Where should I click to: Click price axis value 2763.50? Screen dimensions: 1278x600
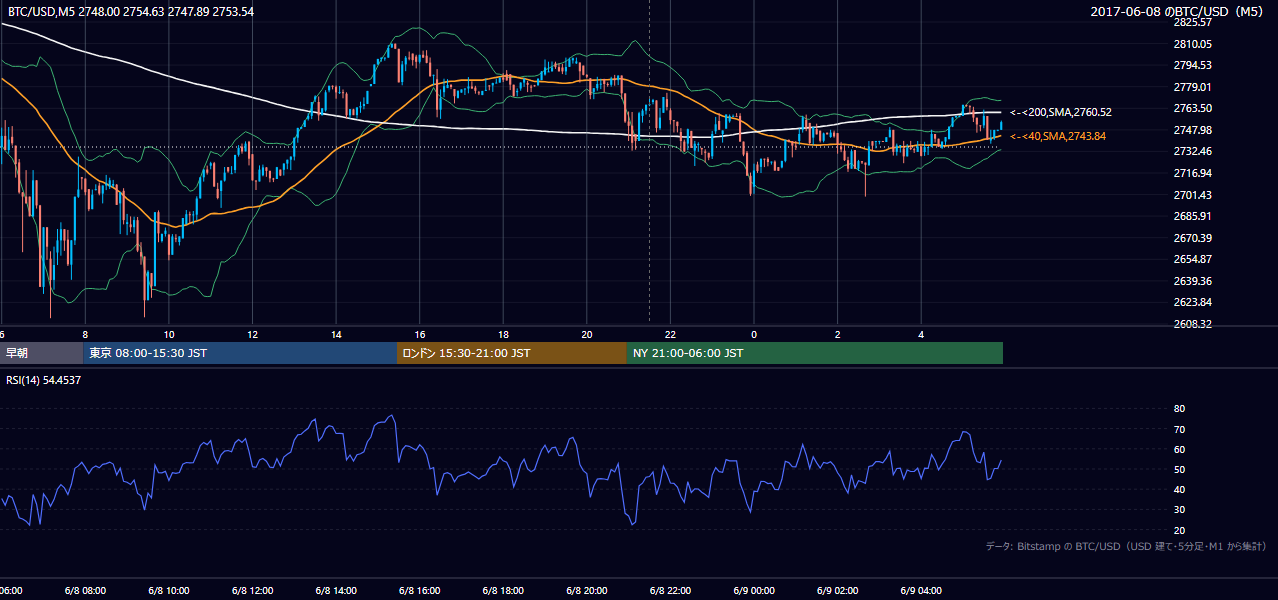coord(1193,108)
